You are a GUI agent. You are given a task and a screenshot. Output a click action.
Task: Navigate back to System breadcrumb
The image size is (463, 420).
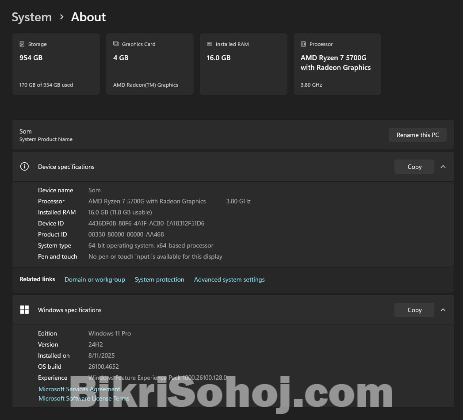tap(32, 17)
